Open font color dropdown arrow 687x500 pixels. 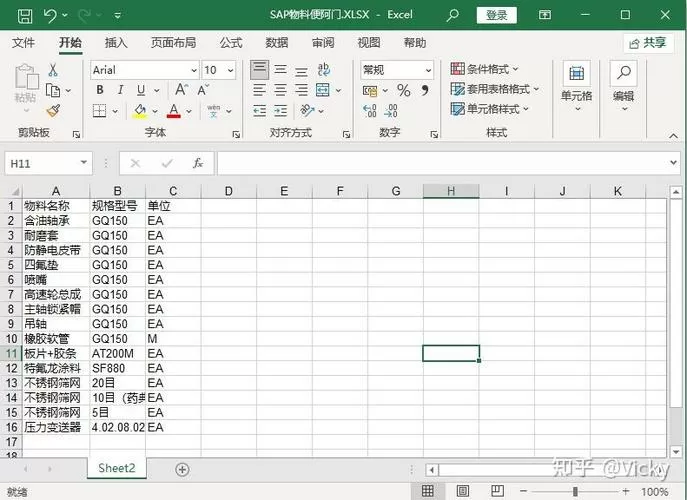189,111
